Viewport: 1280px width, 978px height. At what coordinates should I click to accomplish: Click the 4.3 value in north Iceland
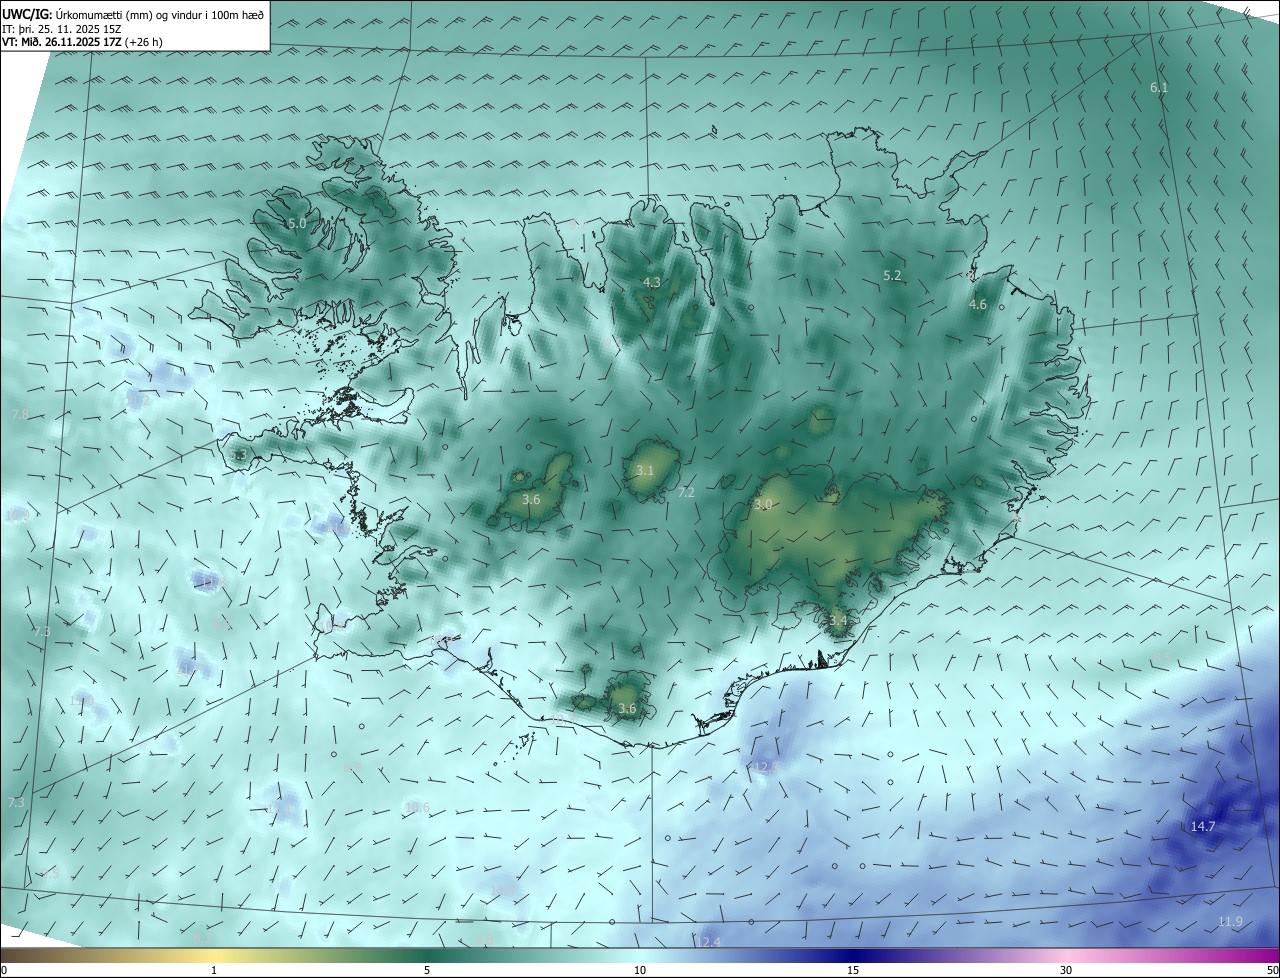pyautogui.click(x=652, y=283)
